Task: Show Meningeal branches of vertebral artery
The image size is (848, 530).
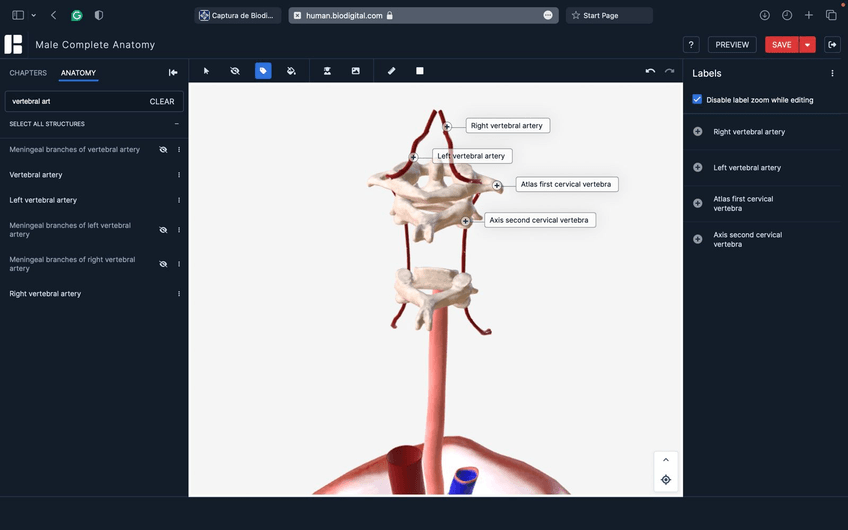Action: coord(163,149)
